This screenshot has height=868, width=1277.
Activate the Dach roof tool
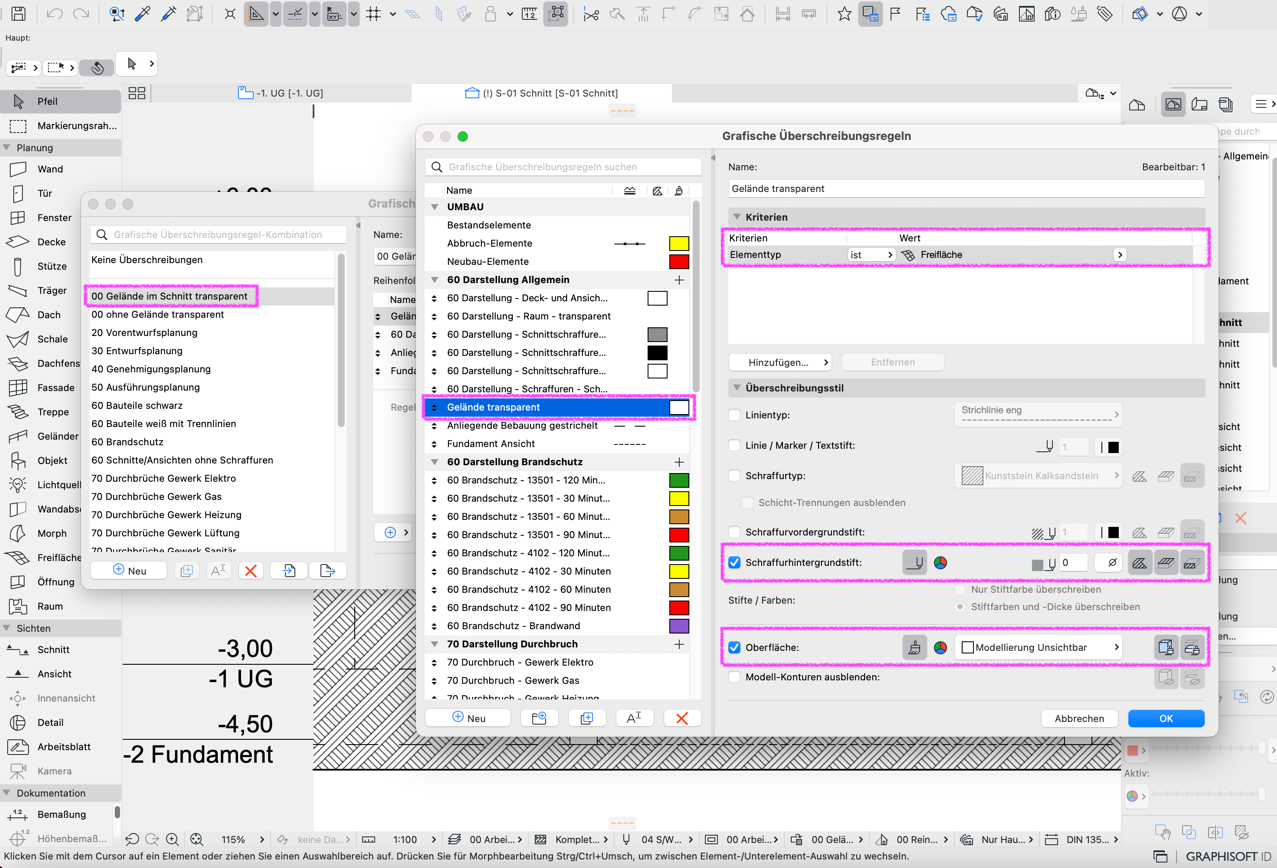point(60,314)
